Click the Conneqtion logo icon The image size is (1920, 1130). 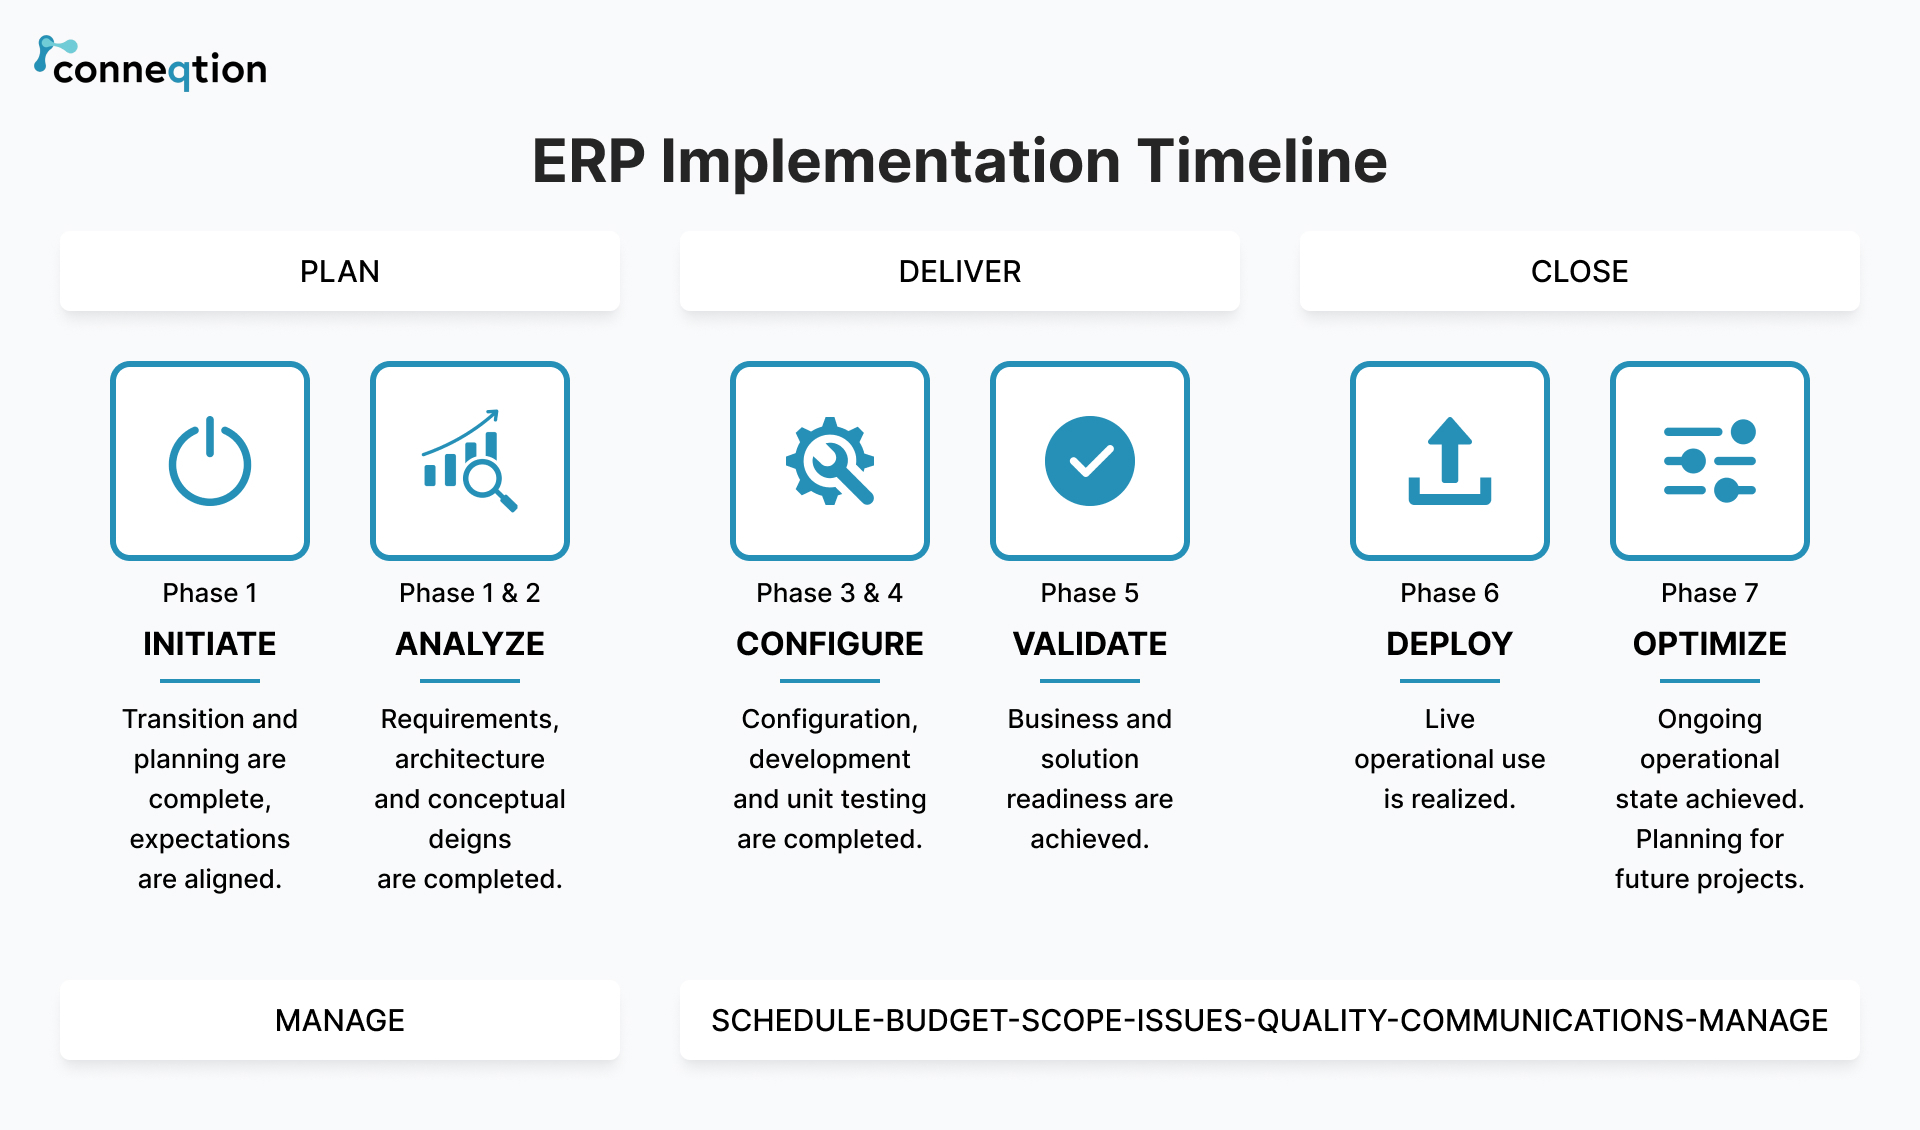[x=40, y=40]
